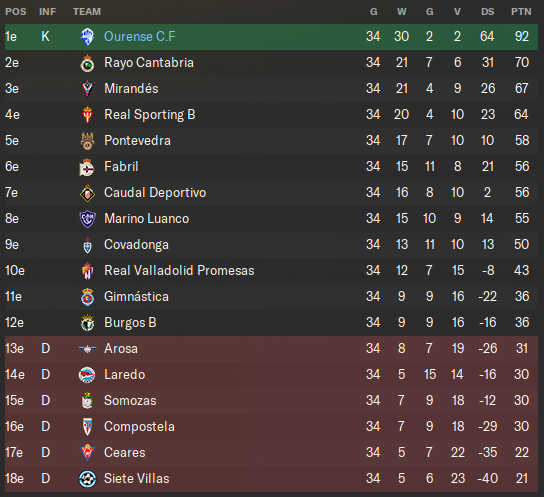Open Real Valladolid Promesas team link

tap(179, 271)
